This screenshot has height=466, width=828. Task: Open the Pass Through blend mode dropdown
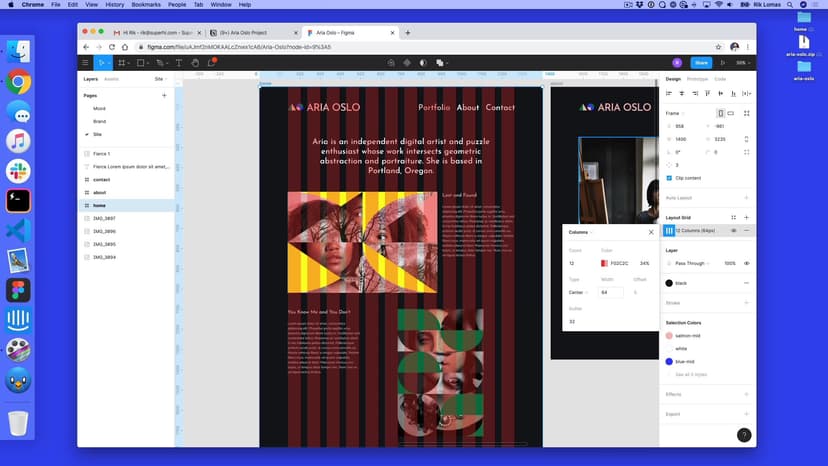pos(692,263)
